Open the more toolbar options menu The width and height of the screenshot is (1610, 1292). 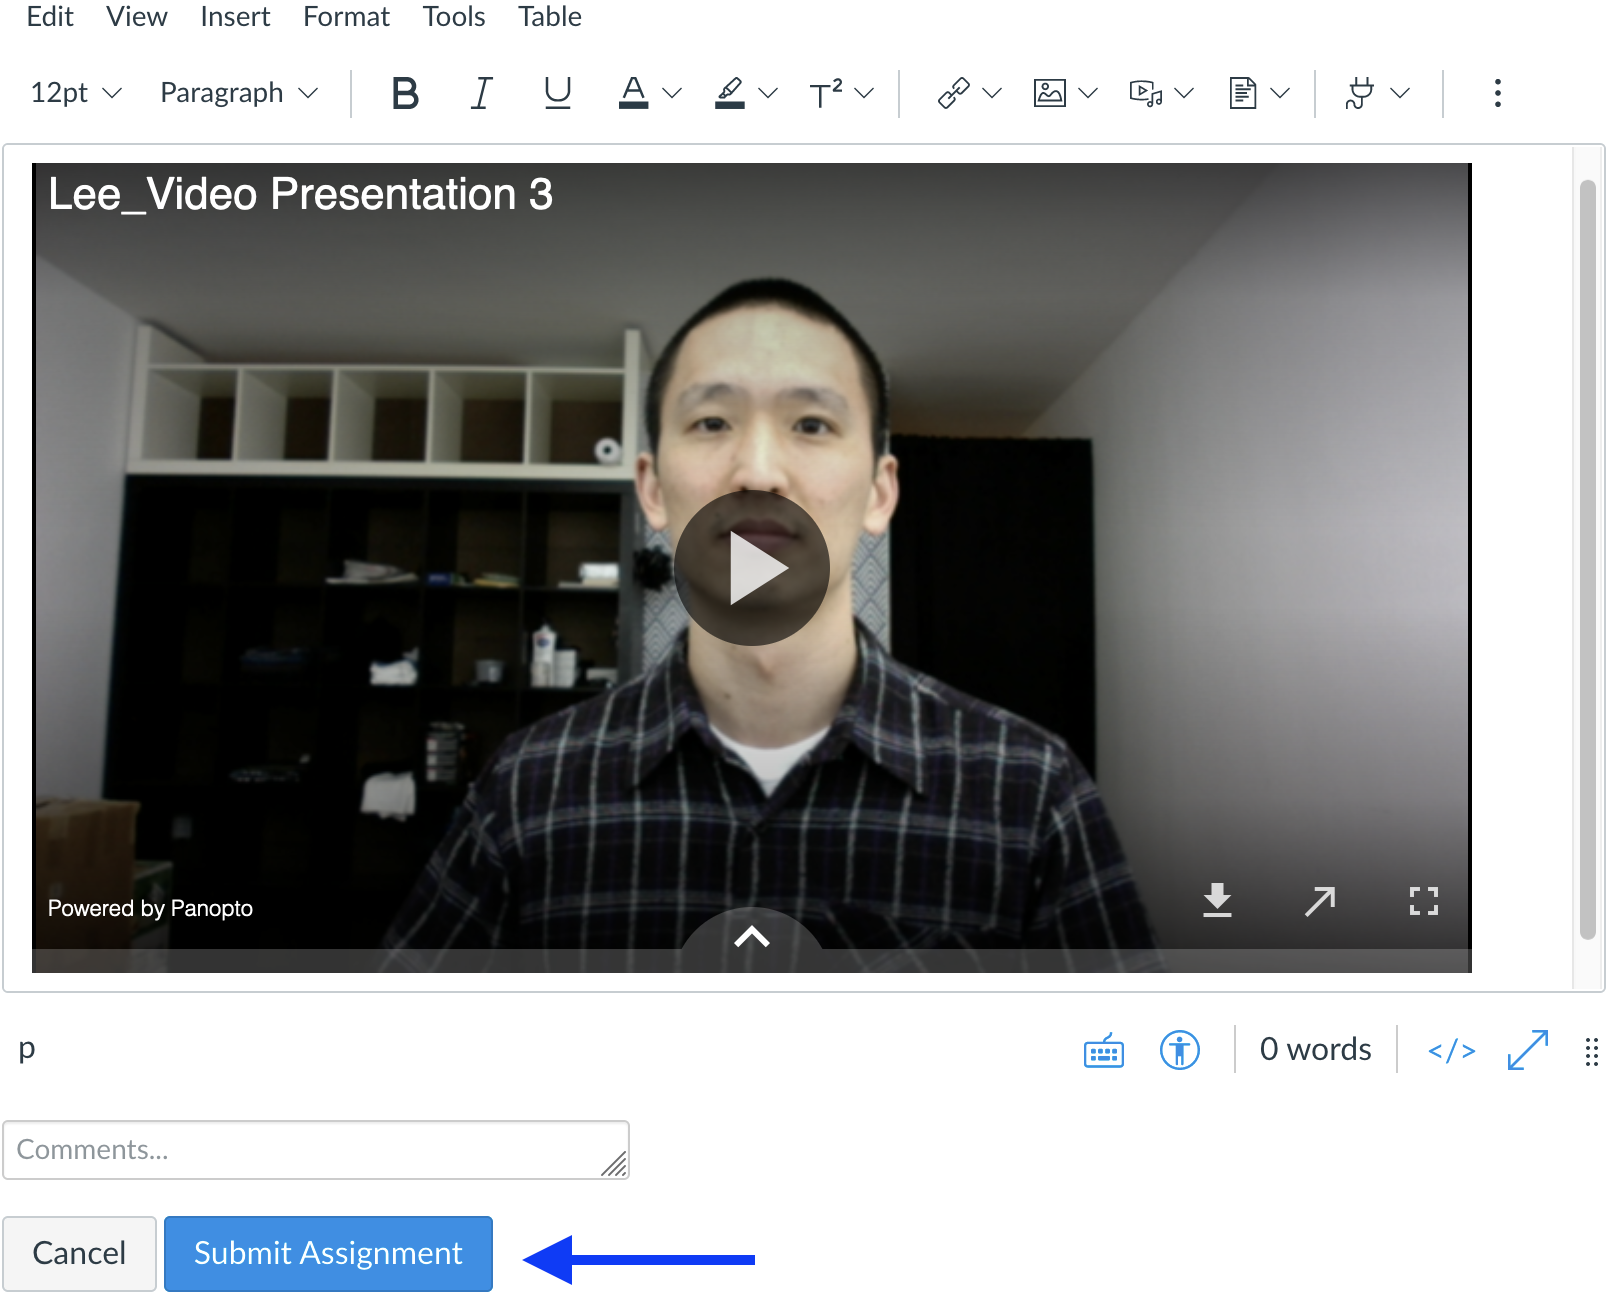point(1497,93)
